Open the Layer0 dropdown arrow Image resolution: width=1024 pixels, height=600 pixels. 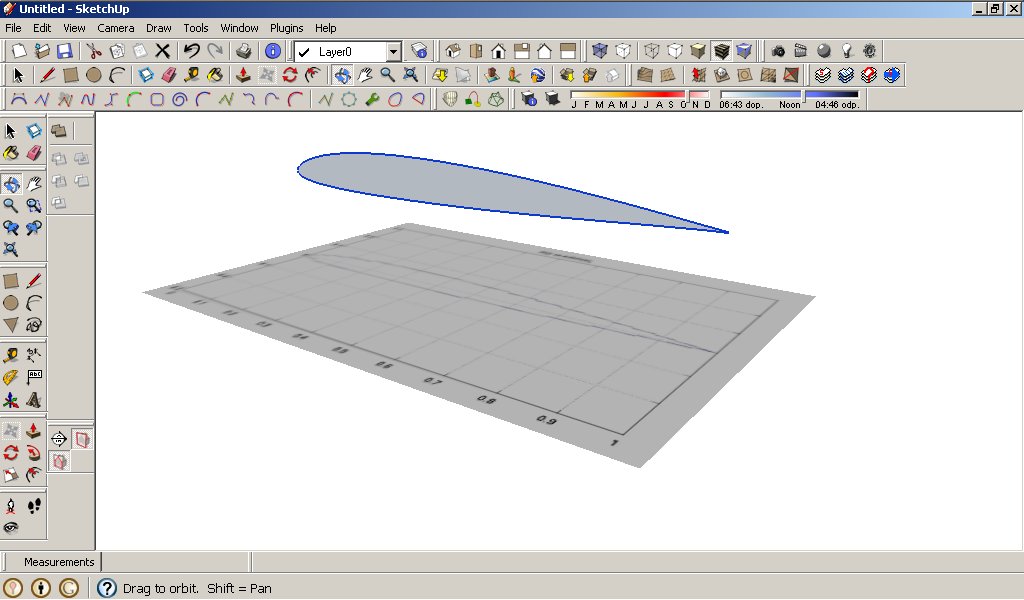pyautogui.click(x=393, y=52)
